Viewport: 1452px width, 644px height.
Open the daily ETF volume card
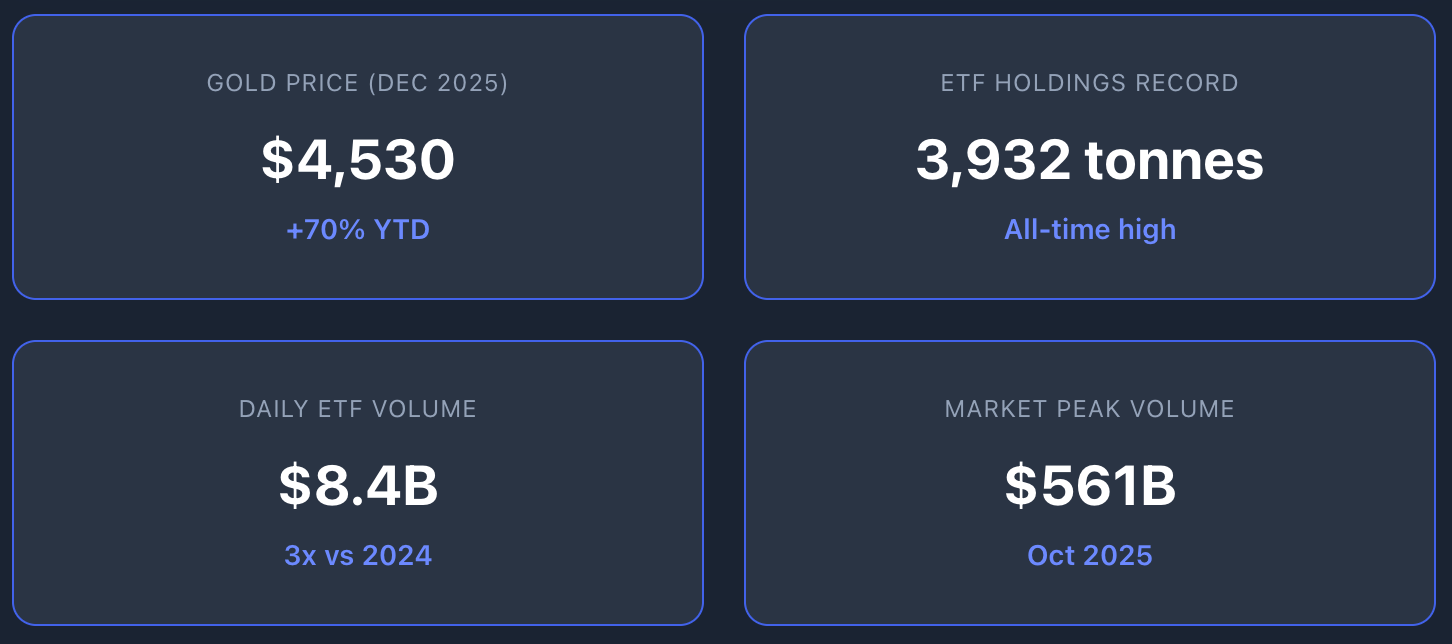click(357, 483)
